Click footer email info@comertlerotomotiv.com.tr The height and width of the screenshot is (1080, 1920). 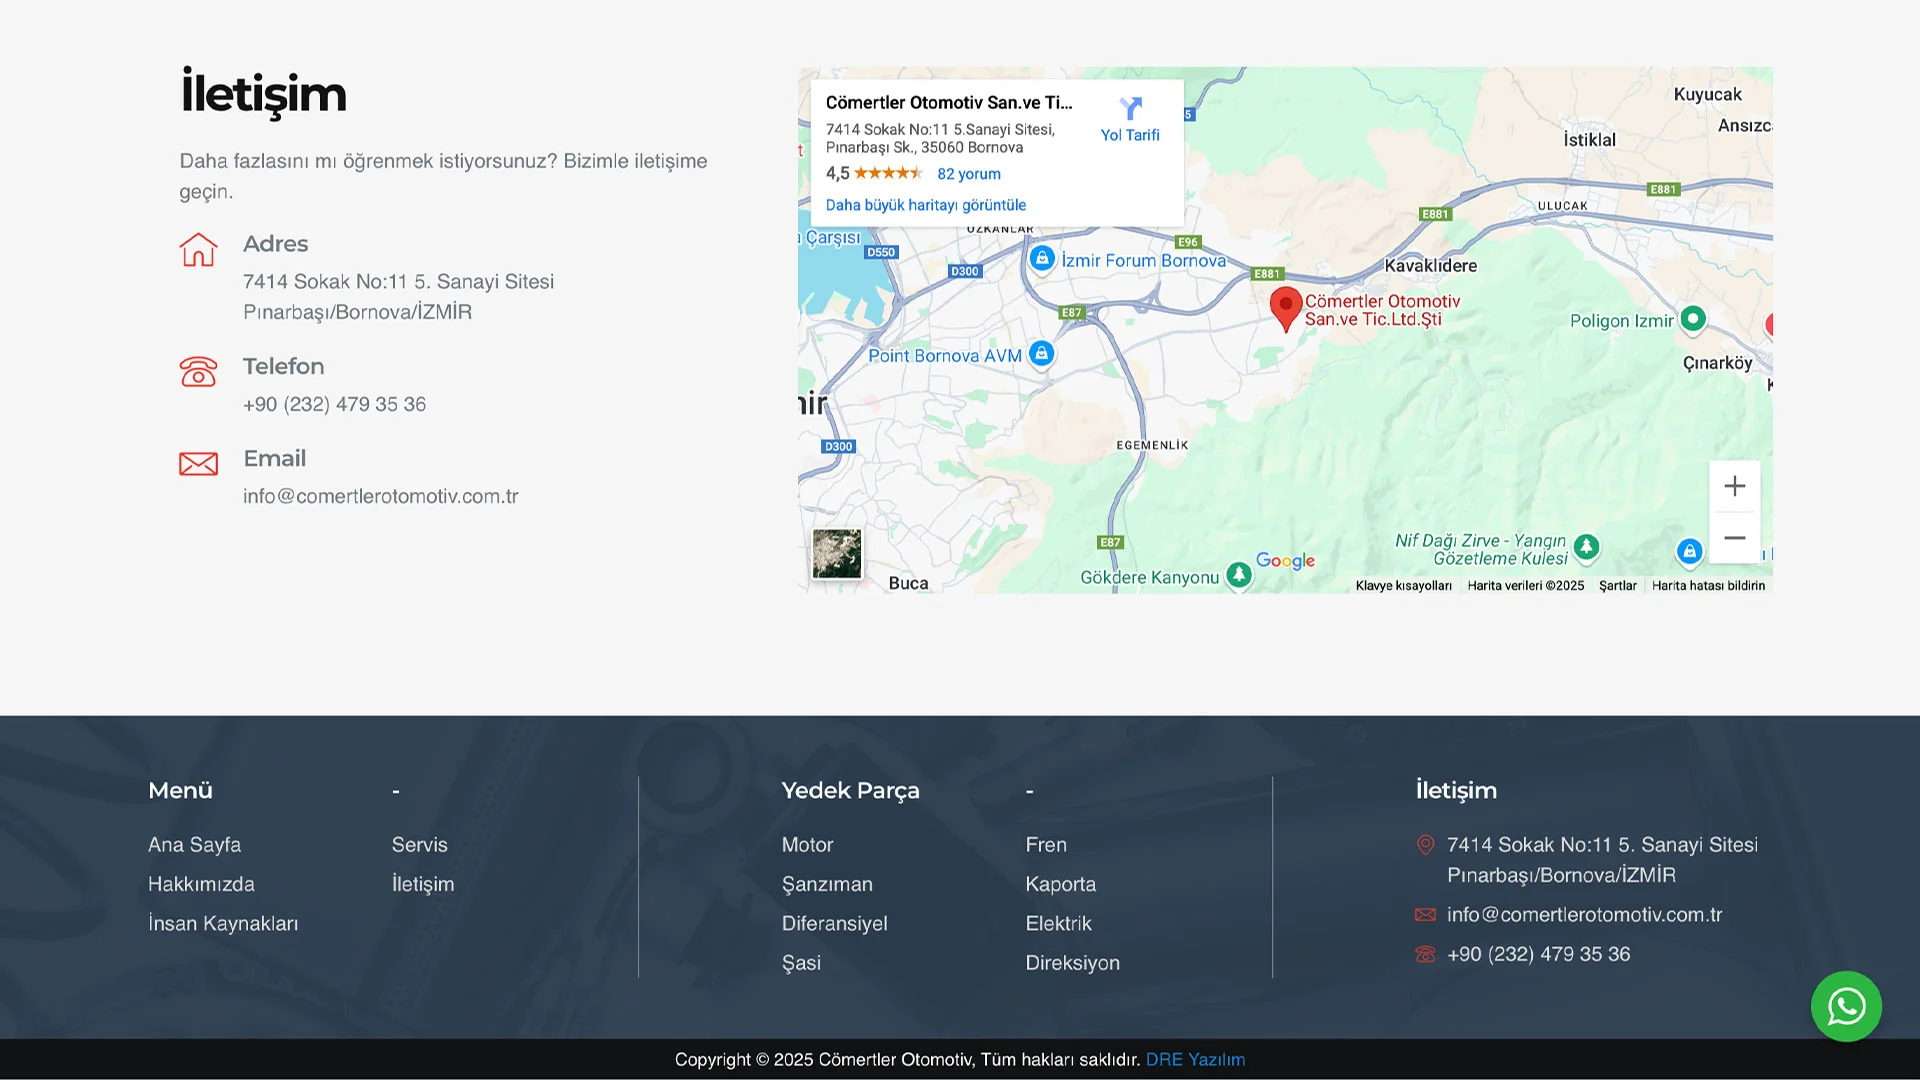click(1584, 915)
